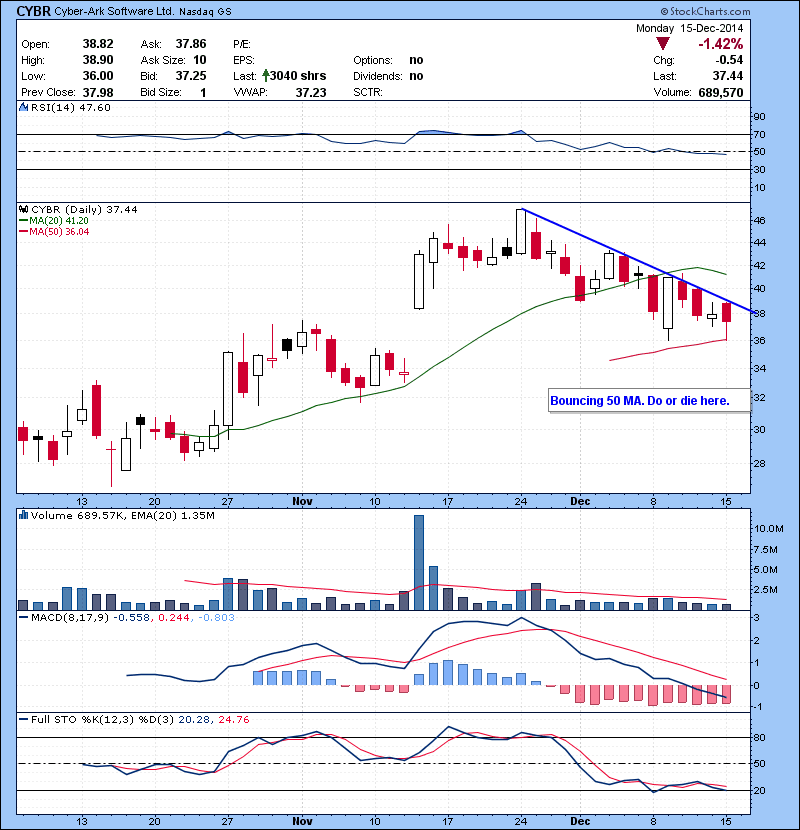
Task: Click the 'Nov' label on the price axis
Action: tap(302, 501)
